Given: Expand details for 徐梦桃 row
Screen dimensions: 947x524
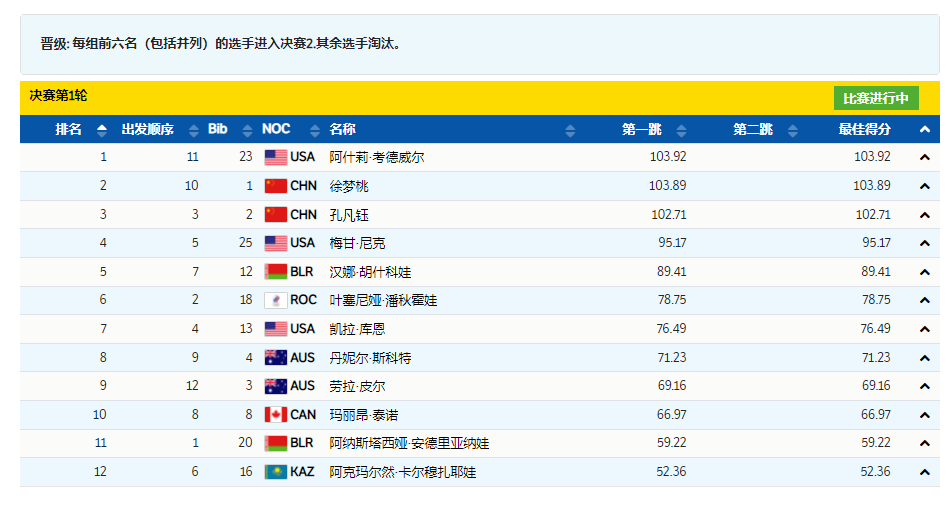Looking at the screenshot, I should 925,186.
